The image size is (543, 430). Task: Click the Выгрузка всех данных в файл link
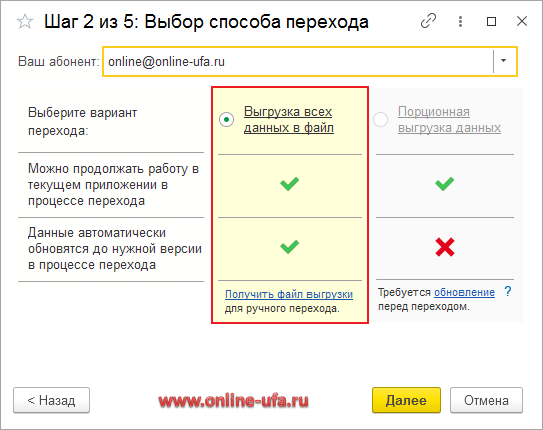click(289, 119)
